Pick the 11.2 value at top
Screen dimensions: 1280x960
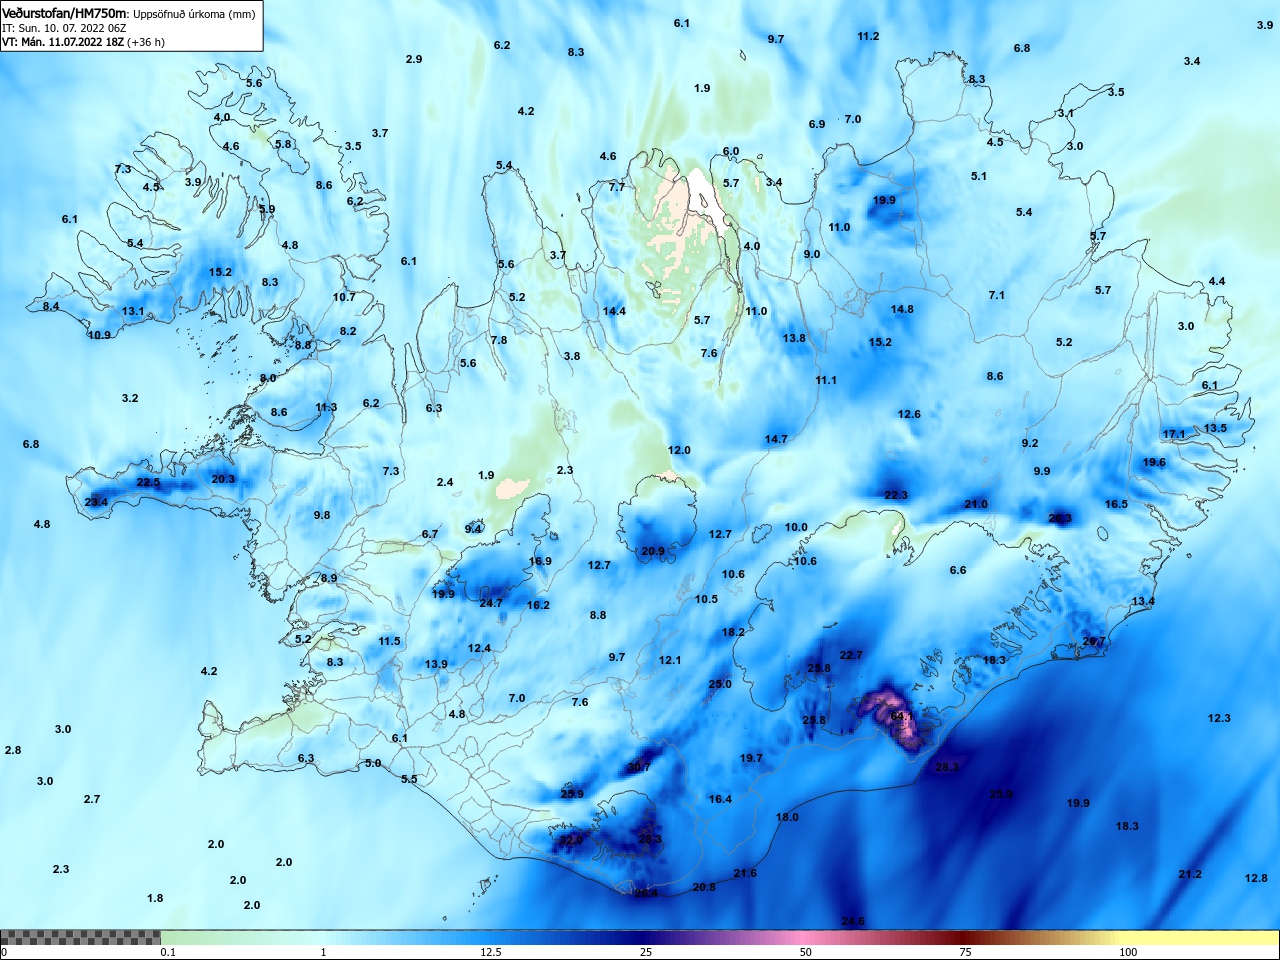coord(868,36)
